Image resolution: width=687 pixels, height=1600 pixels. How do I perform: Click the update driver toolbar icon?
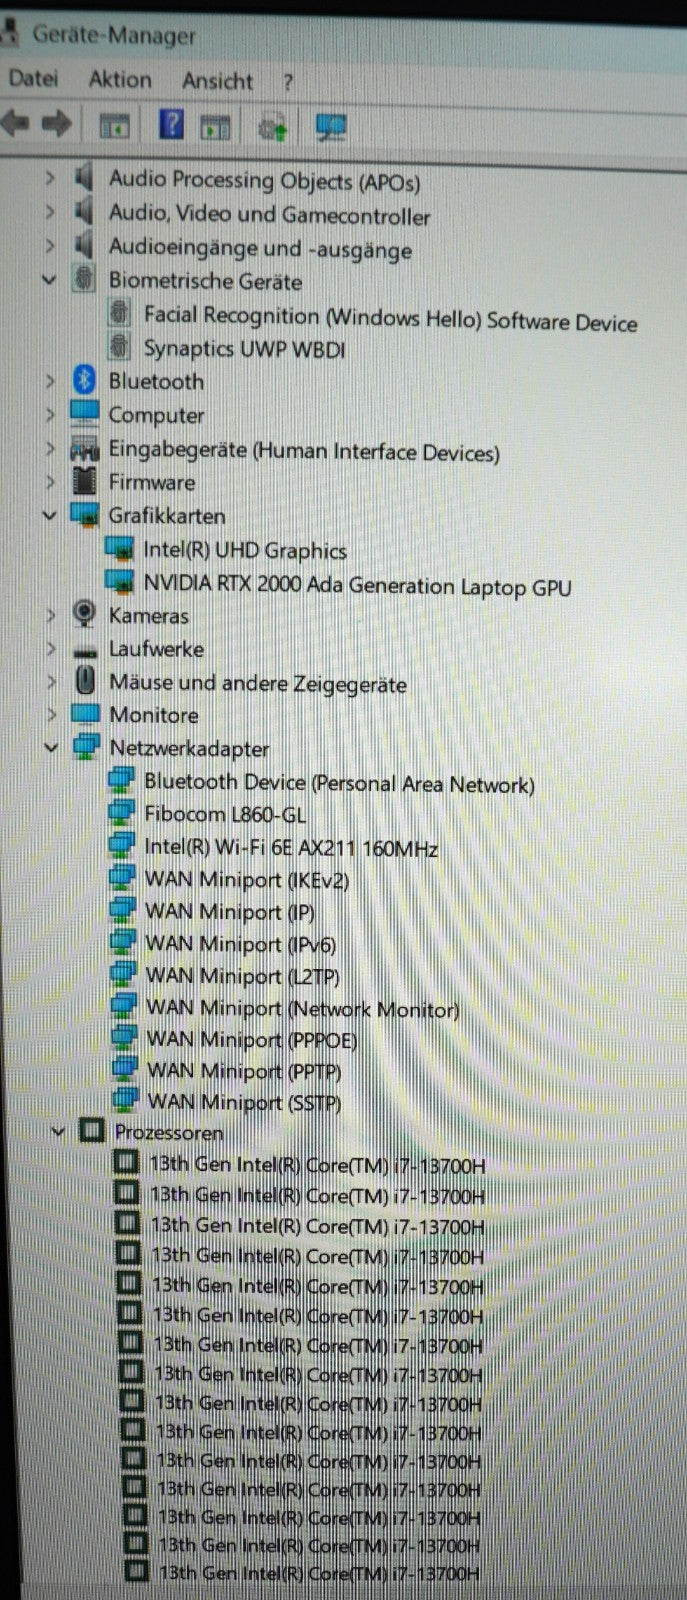[x=272, y=127]
